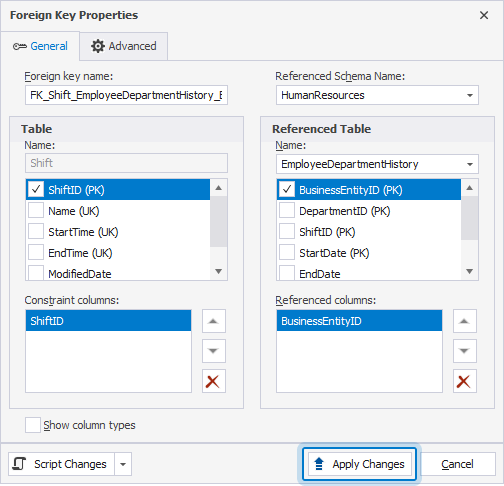504x486 pixels.
Task: Click down arrow of Table columns scrollbar
Action: point(219,271)
